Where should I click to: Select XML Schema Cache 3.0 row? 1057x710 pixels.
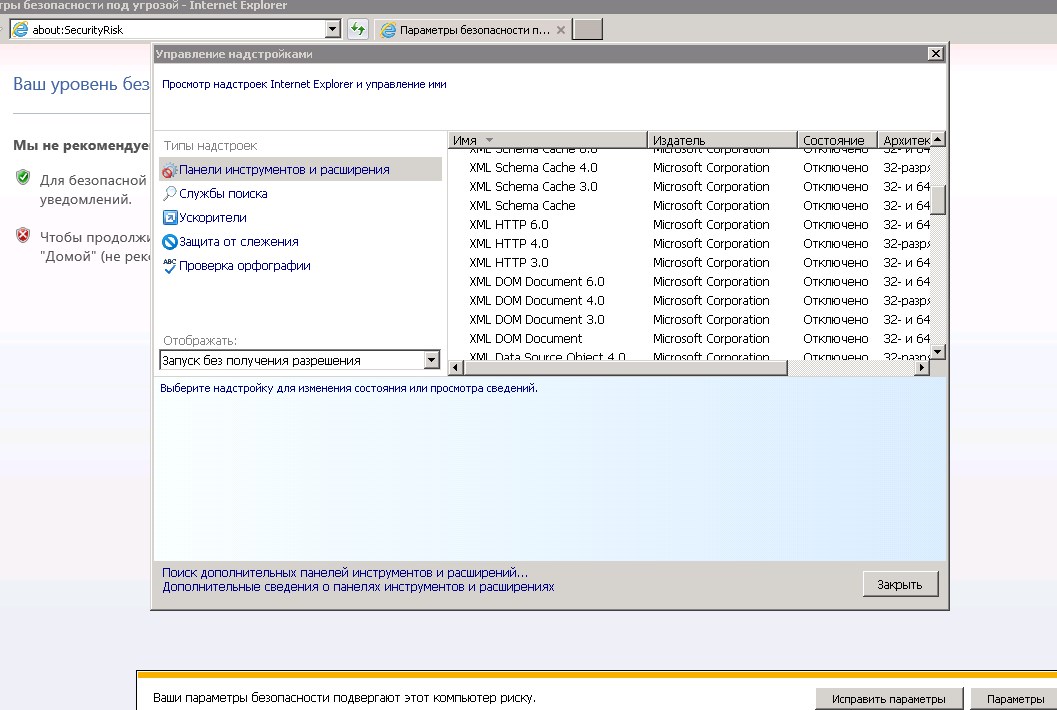click(x=689, y=186)
